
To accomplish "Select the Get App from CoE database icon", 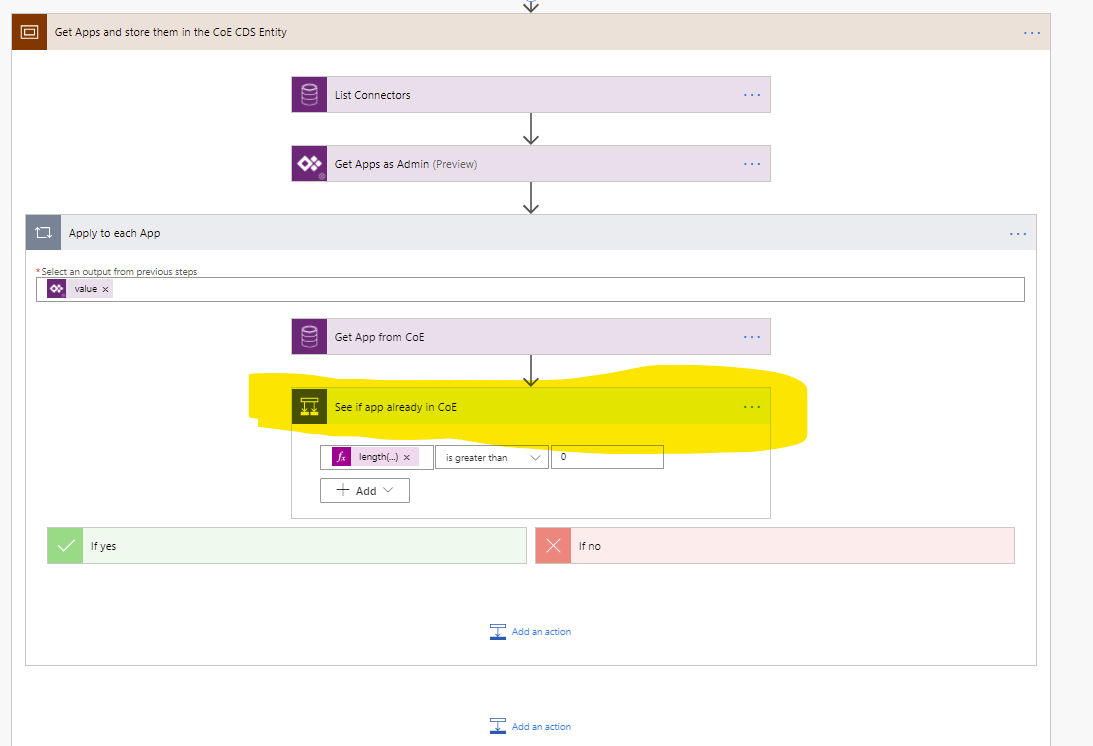I will click(x=309, y=336).
